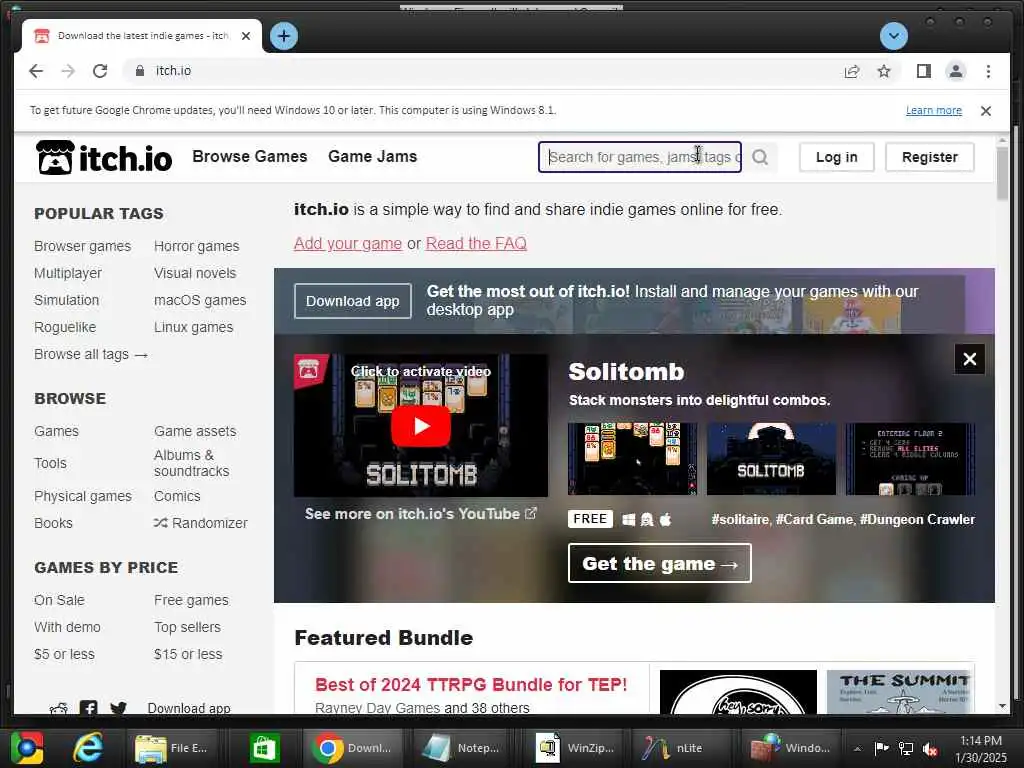Viewport: 1024px width, 768px height.
Task: Click Learn more in update bar
Action: click(934, 110)
